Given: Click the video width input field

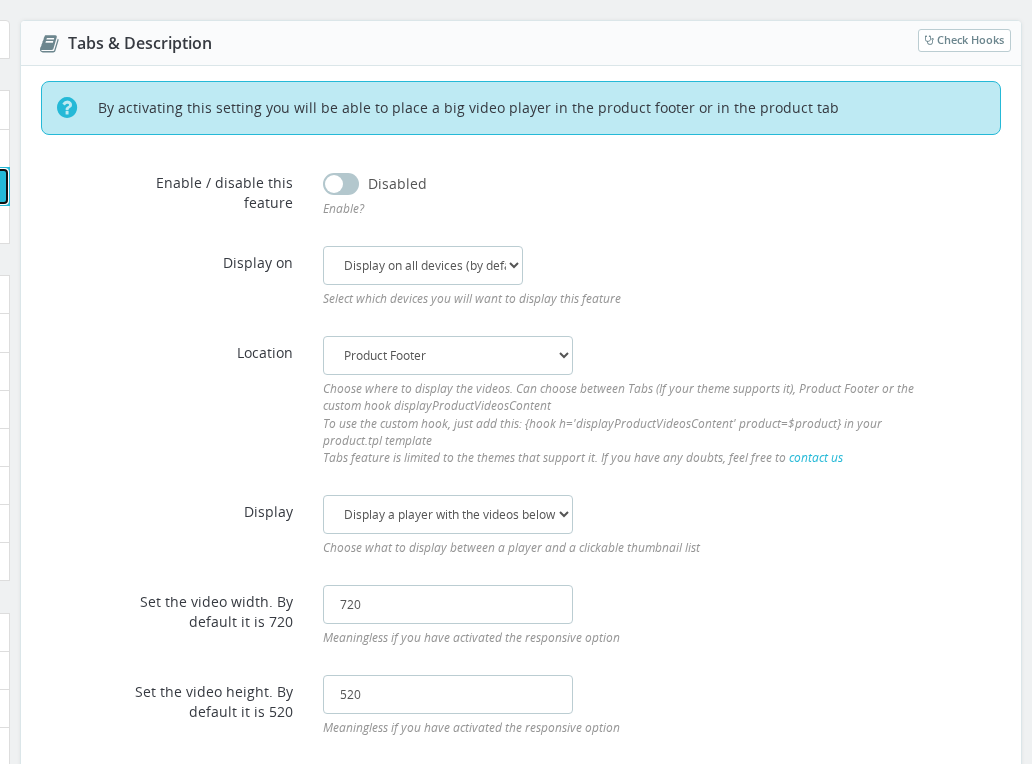Looking at the screenshot, I should coord(448,604).
